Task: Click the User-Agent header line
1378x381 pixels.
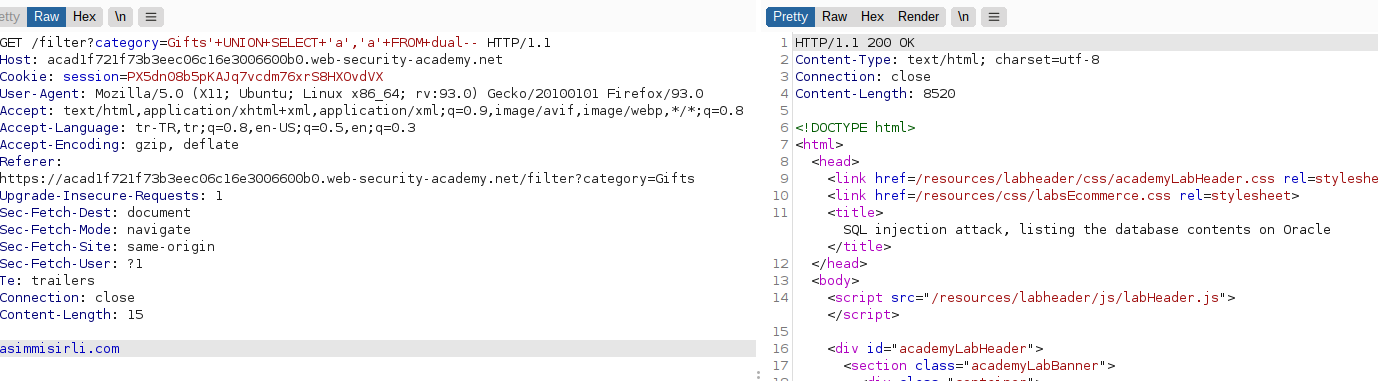Action: [x=351, y=93]
